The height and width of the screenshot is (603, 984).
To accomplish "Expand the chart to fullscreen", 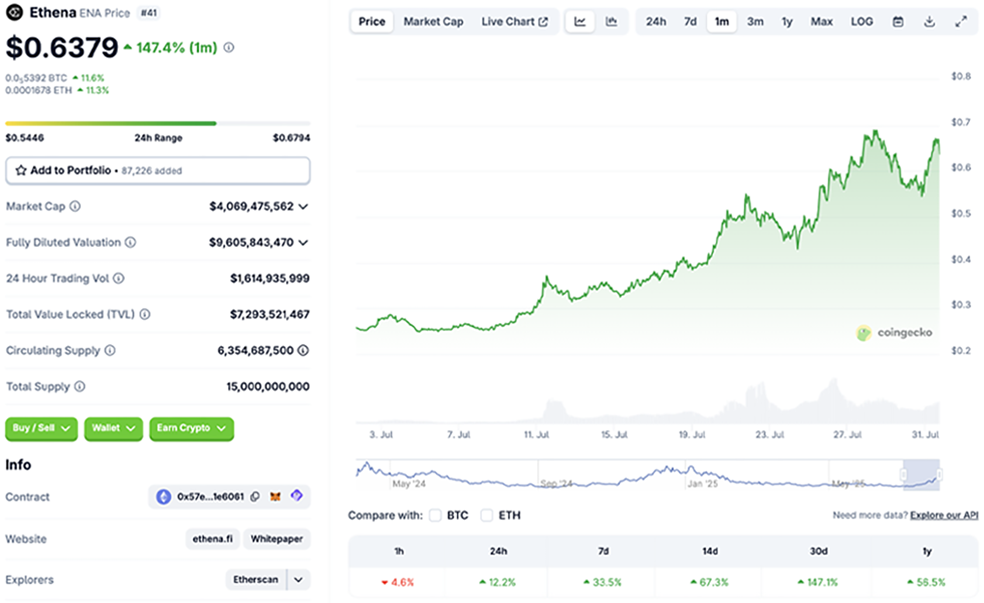I will pos(961,22).
